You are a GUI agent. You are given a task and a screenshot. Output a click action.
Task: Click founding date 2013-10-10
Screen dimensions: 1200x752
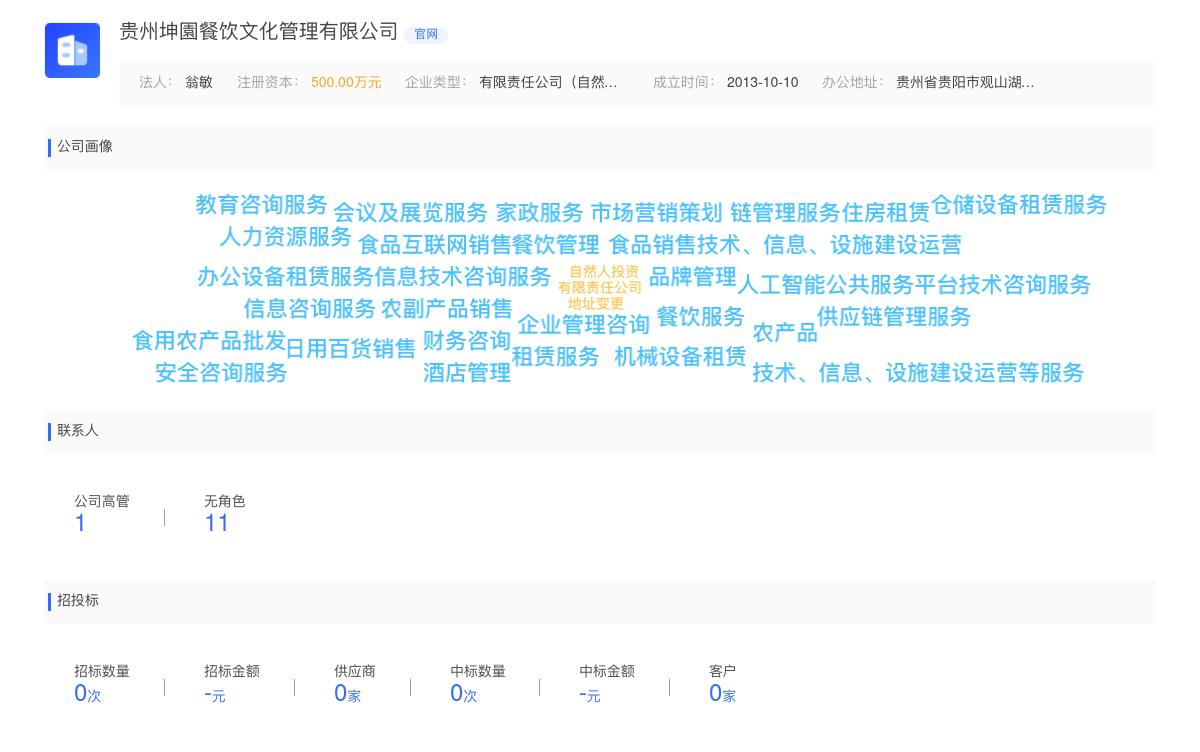point(762,83)
